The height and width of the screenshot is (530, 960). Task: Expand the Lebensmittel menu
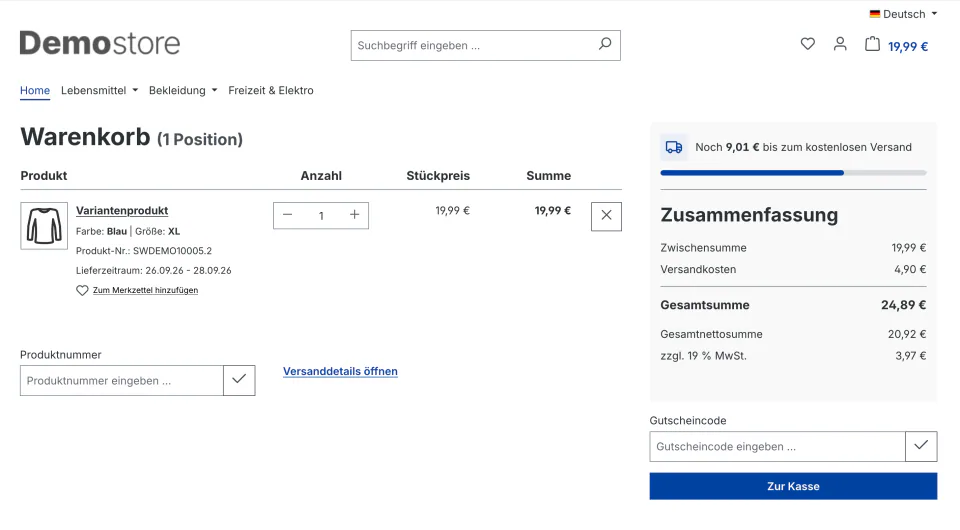pos(99,91)
